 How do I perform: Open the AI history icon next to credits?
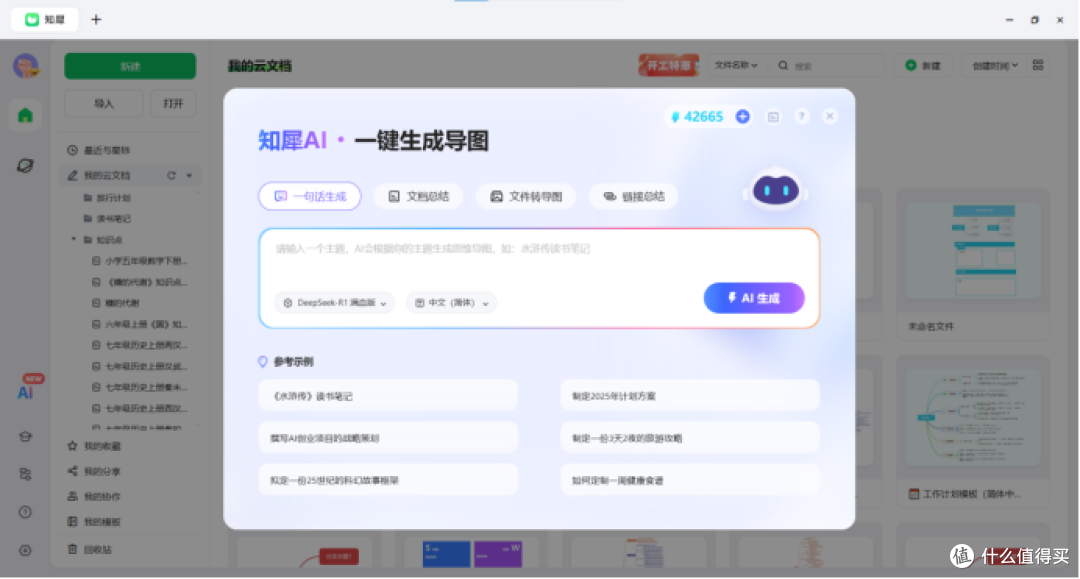pyautogui.click(x=773, y=117)
